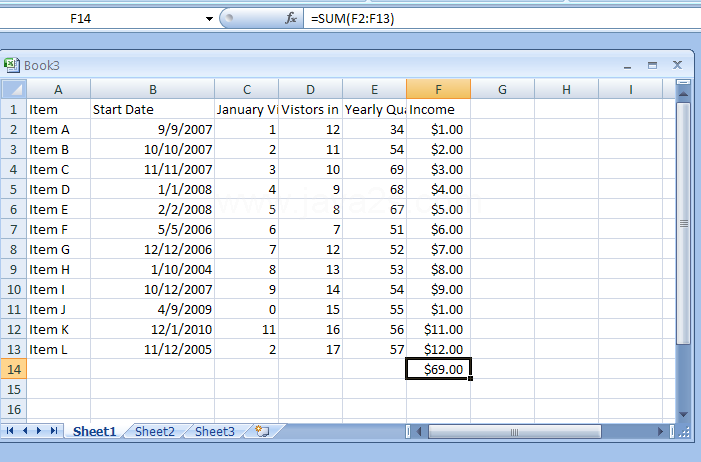Click the Select All corner button
This screenshot has width=701, height=462.
point(13,89)
